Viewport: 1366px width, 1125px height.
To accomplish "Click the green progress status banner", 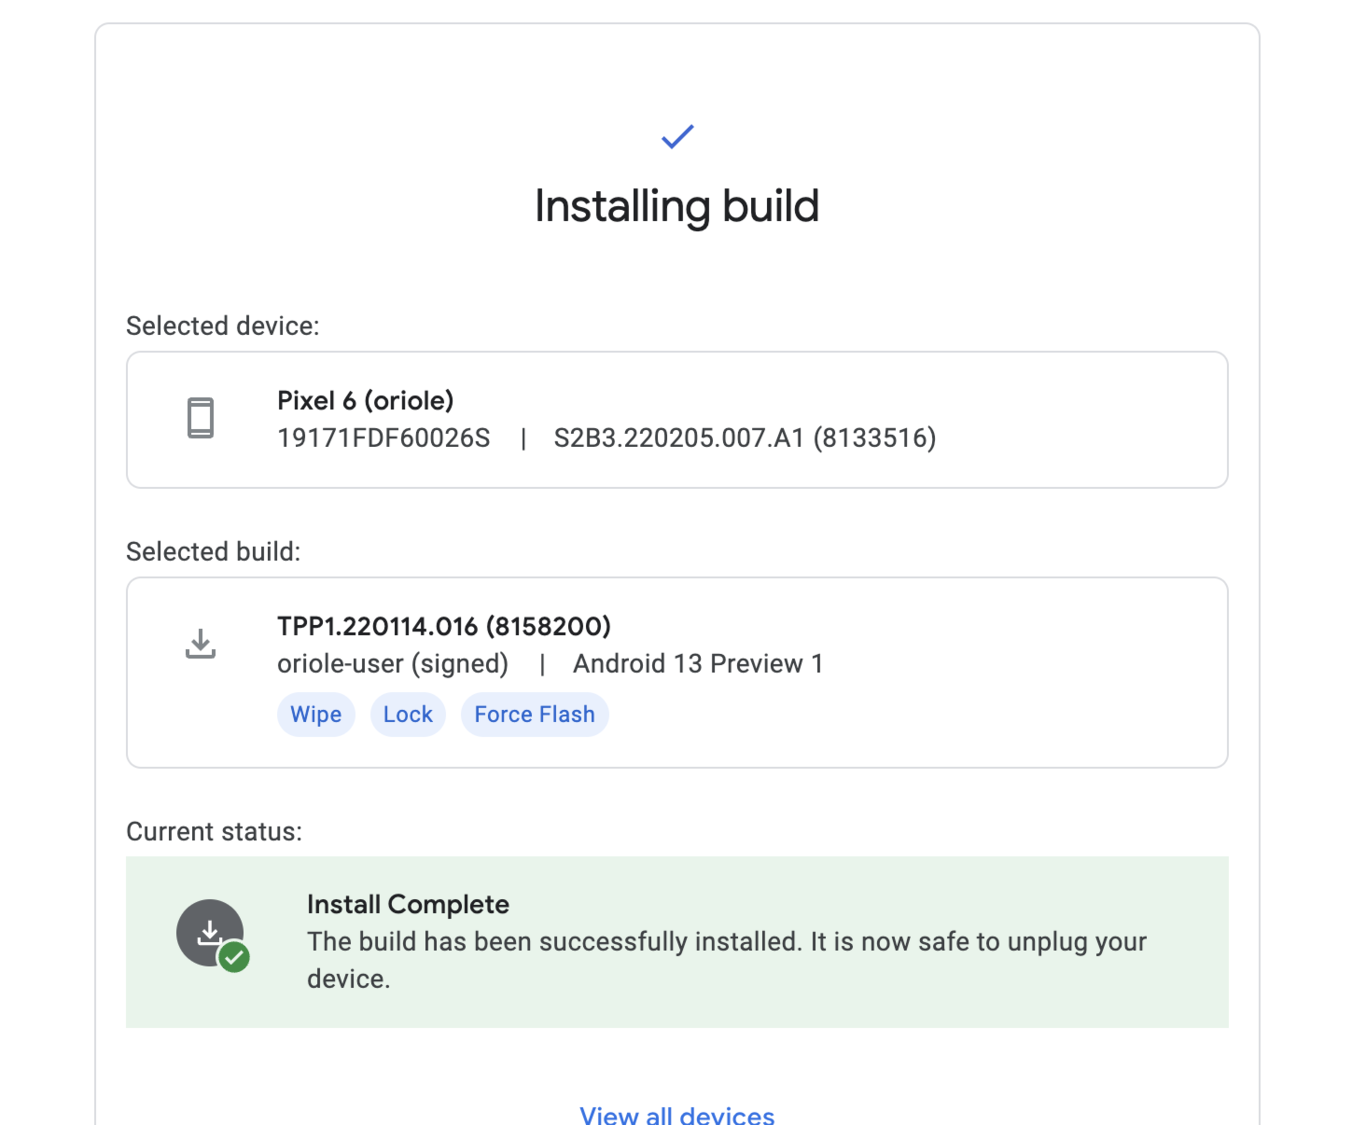I will pyautogui.click(x=676, y=941).
